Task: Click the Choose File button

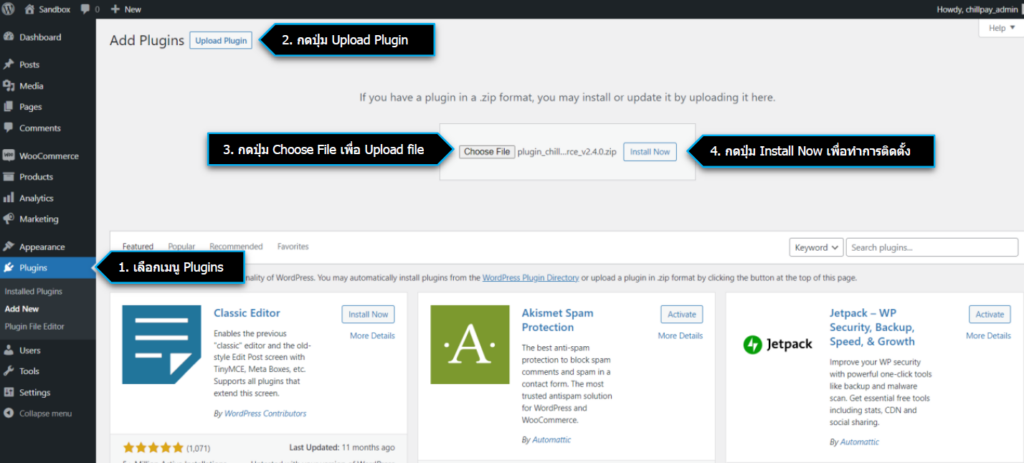Action: click(487, 152)
